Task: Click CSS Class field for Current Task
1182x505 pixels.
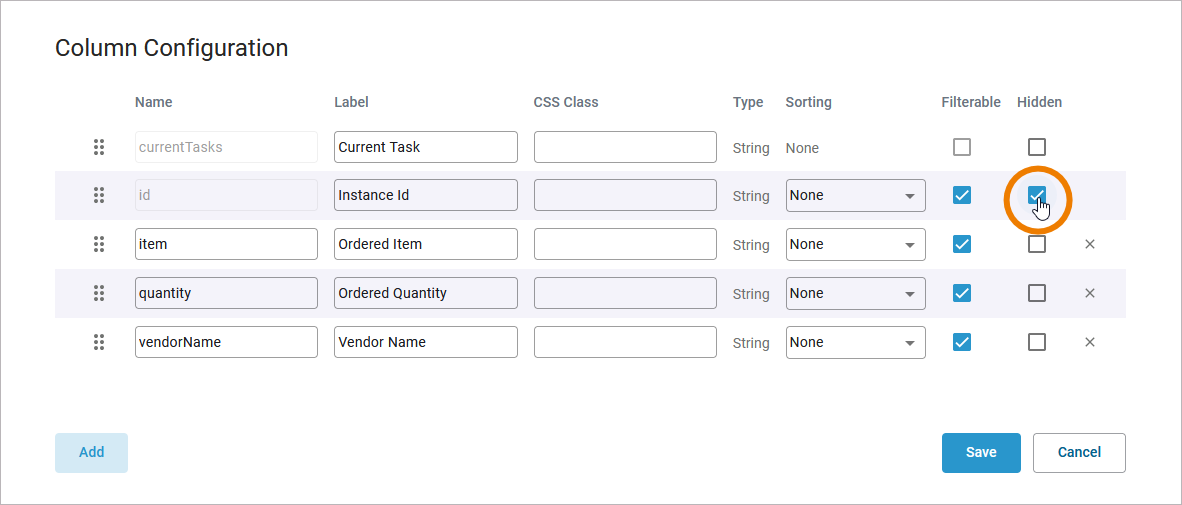Action: click(x=625, y=147)
